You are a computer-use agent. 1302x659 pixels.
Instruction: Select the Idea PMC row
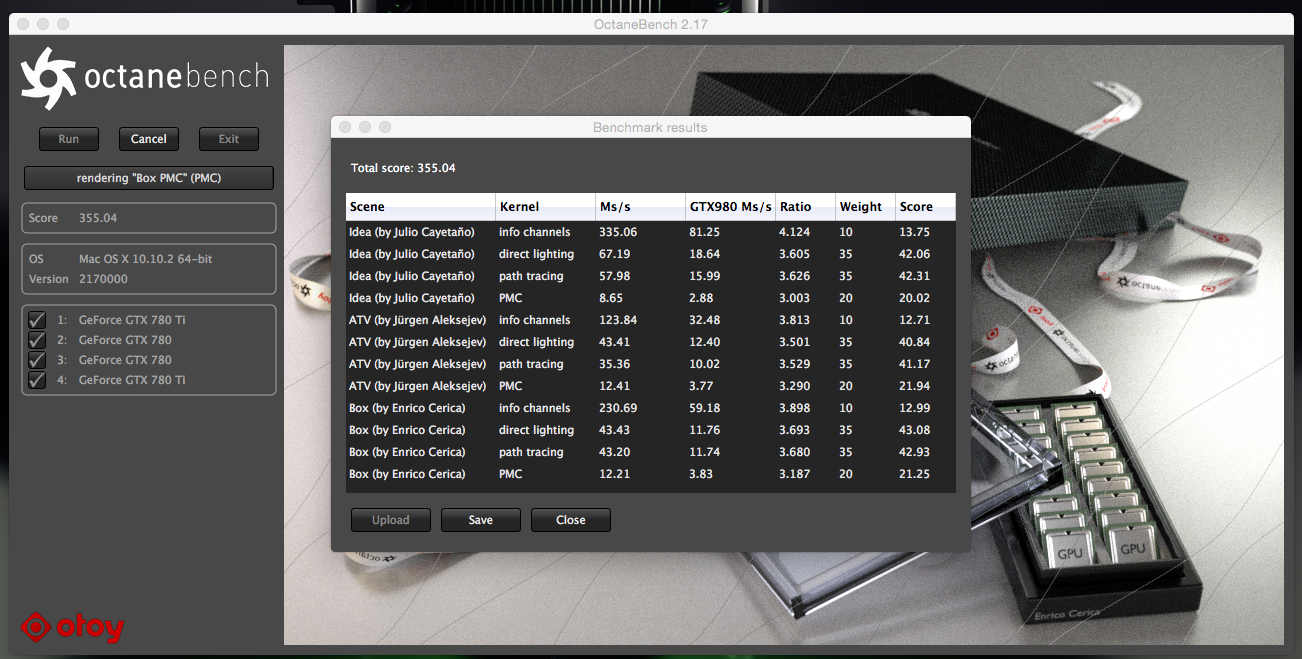click(651, 298)
